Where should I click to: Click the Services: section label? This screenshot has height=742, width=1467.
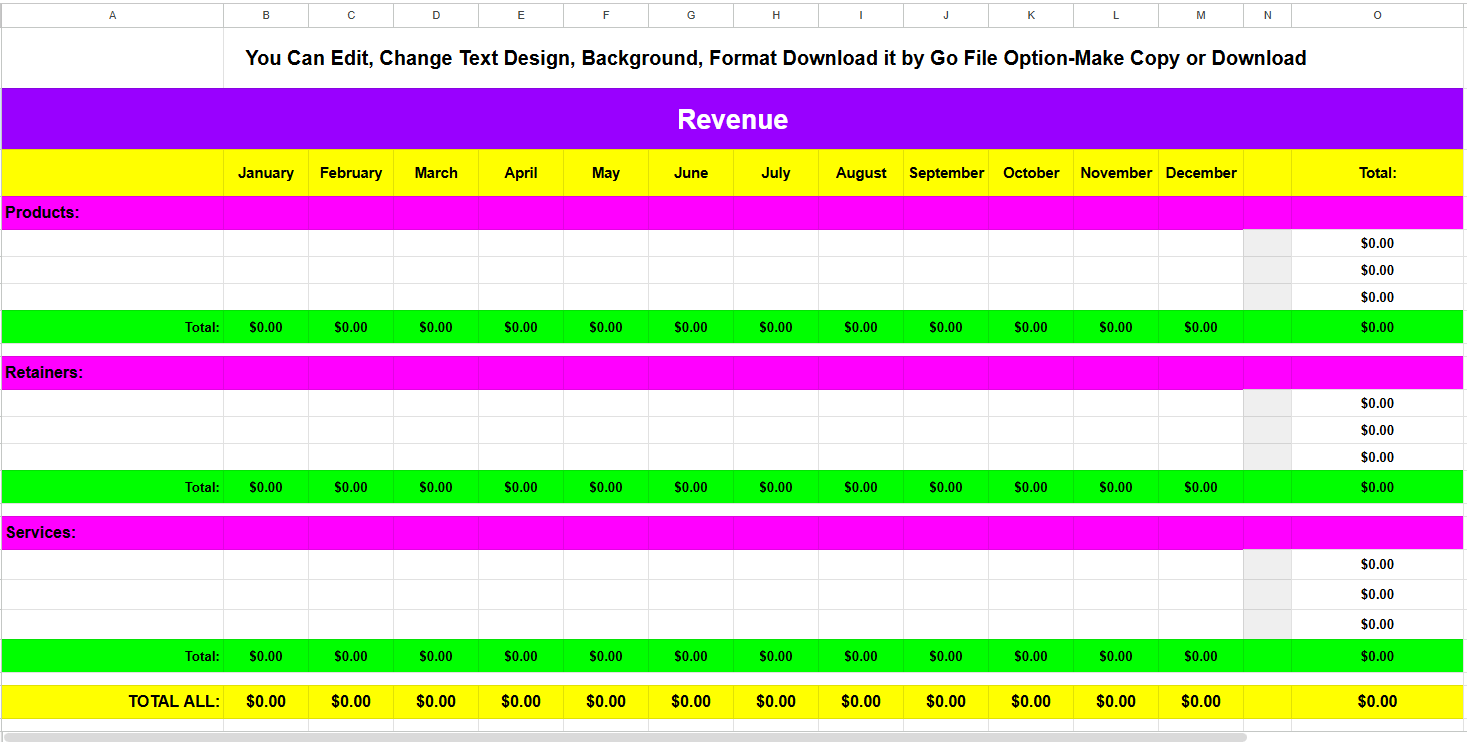pos(41,532)
